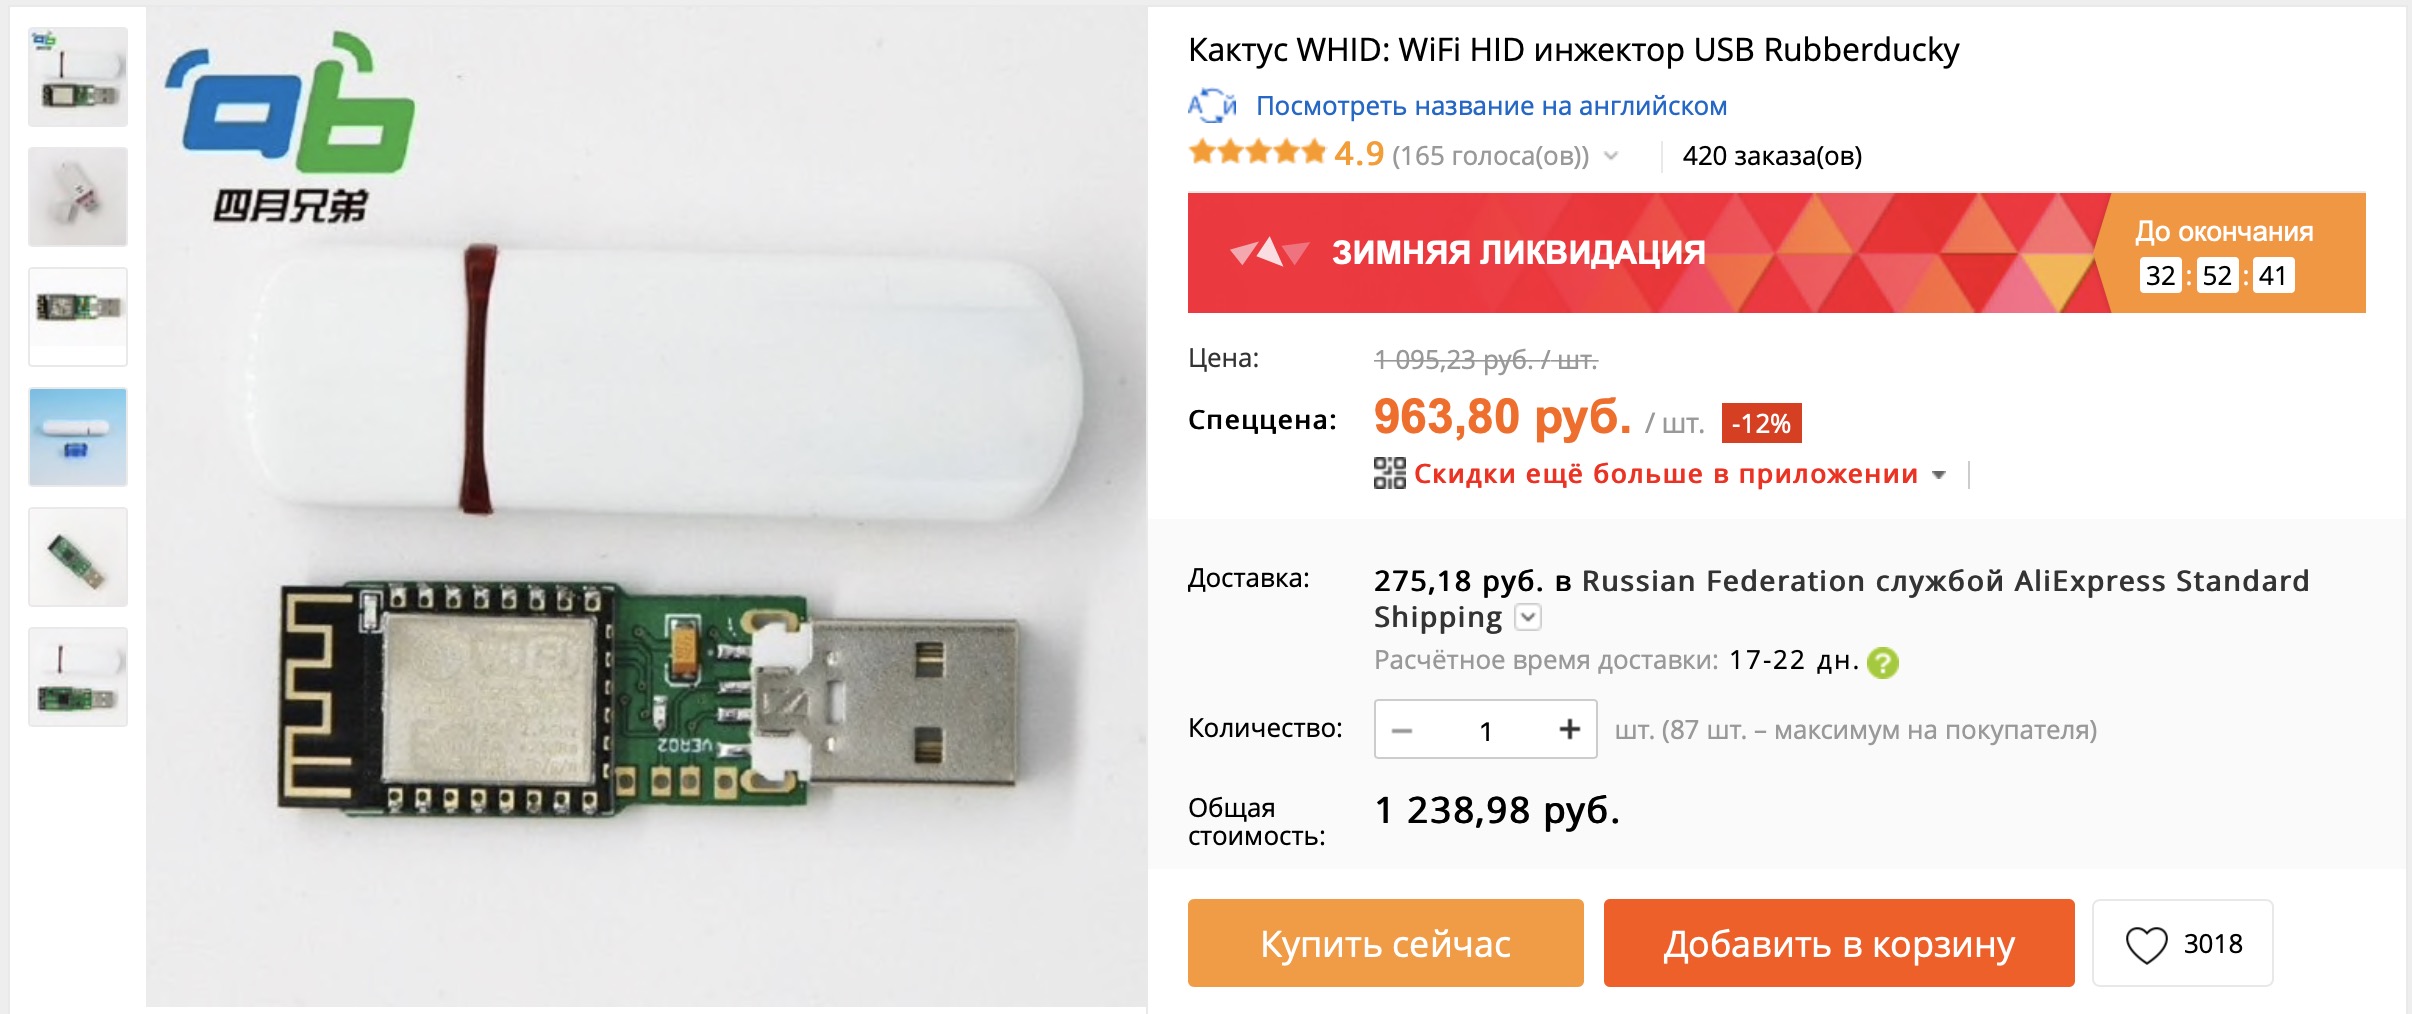
Task: Click the quantity input field
Action: [x=1486, y=730]
